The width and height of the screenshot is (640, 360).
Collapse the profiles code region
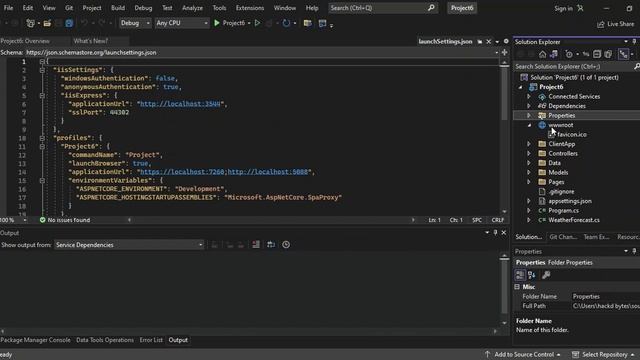pyautogui.click(x=42, y=138)
